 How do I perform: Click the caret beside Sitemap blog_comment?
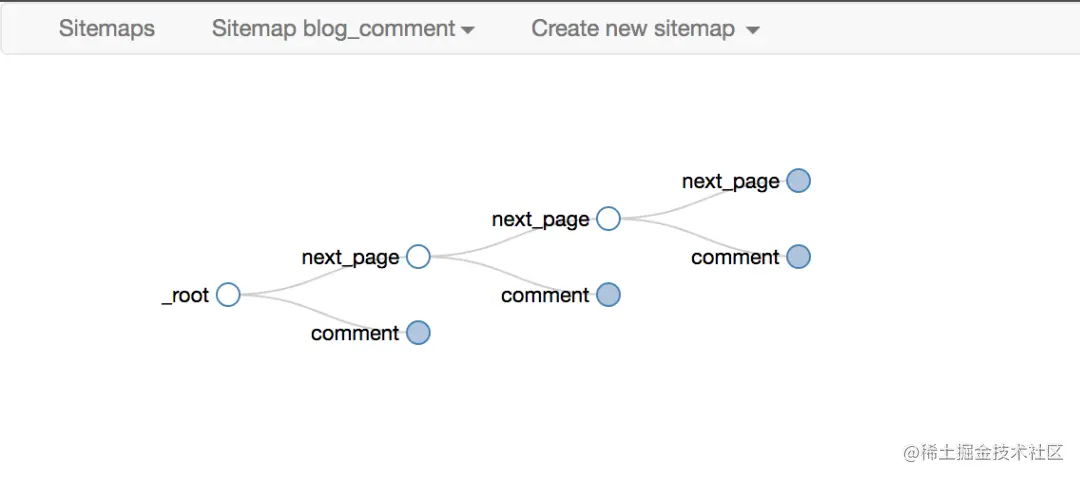[467, 31]
